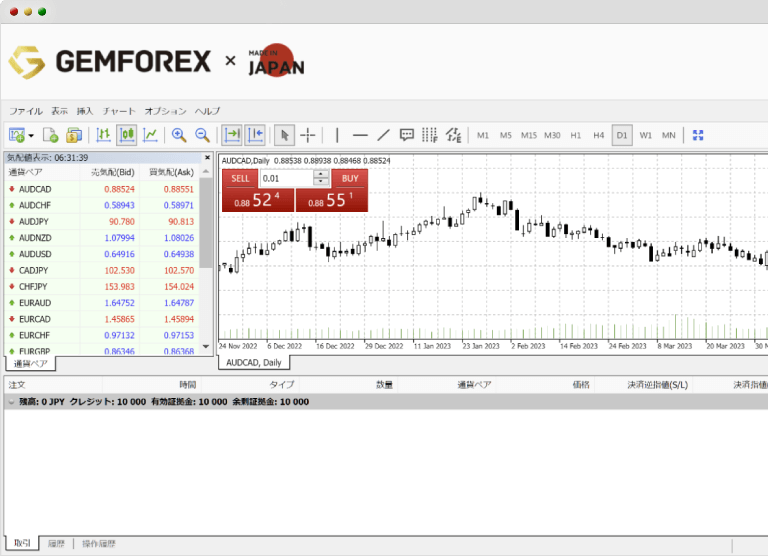The width and height of the screenshot is (768, 556).
Task: Select the Fibonacci retracement tool
Action: tap(430, 135)
